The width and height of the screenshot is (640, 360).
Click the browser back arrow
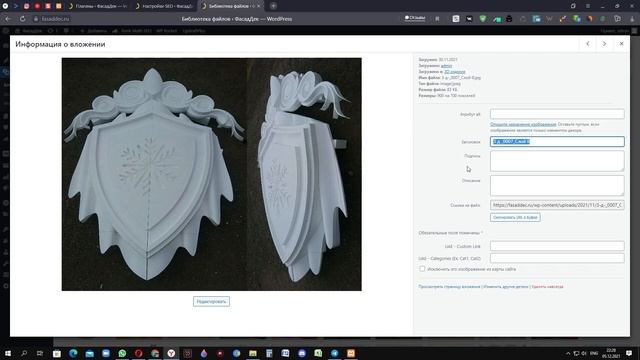coord(8,19)
